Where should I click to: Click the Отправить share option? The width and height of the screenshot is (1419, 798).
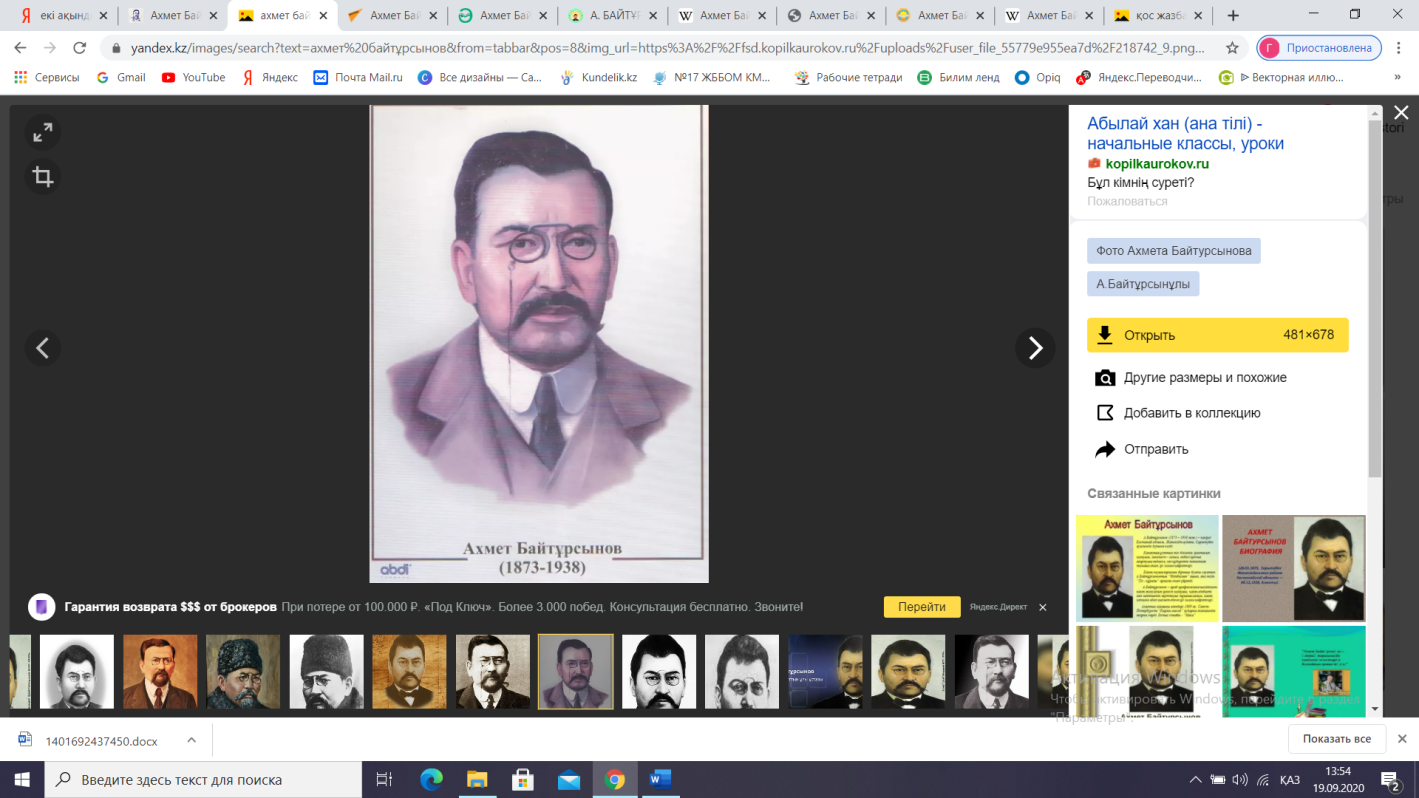point(1142,449)
